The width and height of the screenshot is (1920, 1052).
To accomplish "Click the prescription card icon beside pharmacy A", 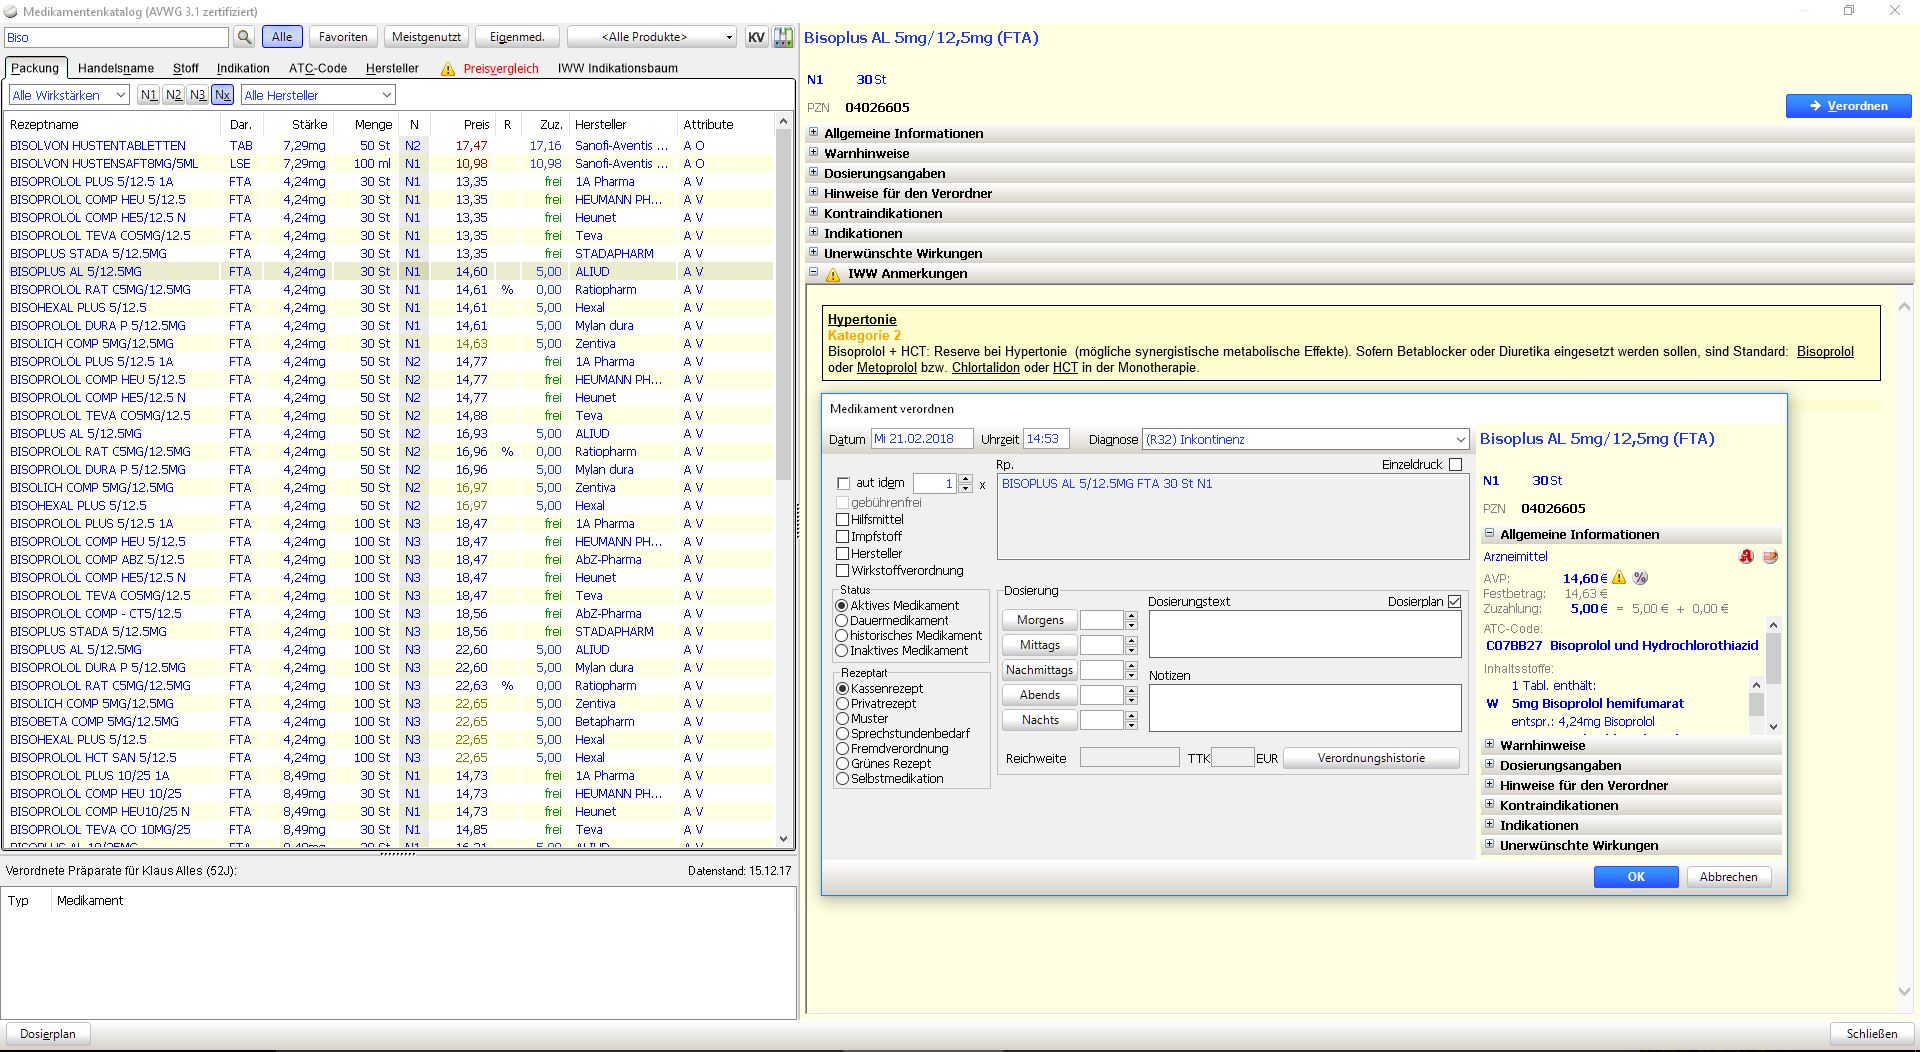I will click(1770, 557).
